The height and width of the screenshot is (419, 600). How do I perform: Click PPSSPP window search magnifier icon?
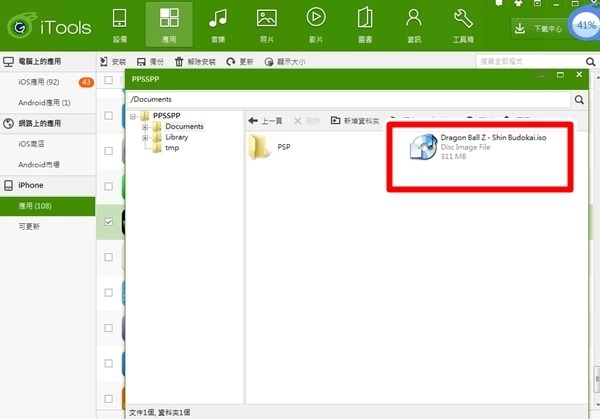(x=579, y=100)
